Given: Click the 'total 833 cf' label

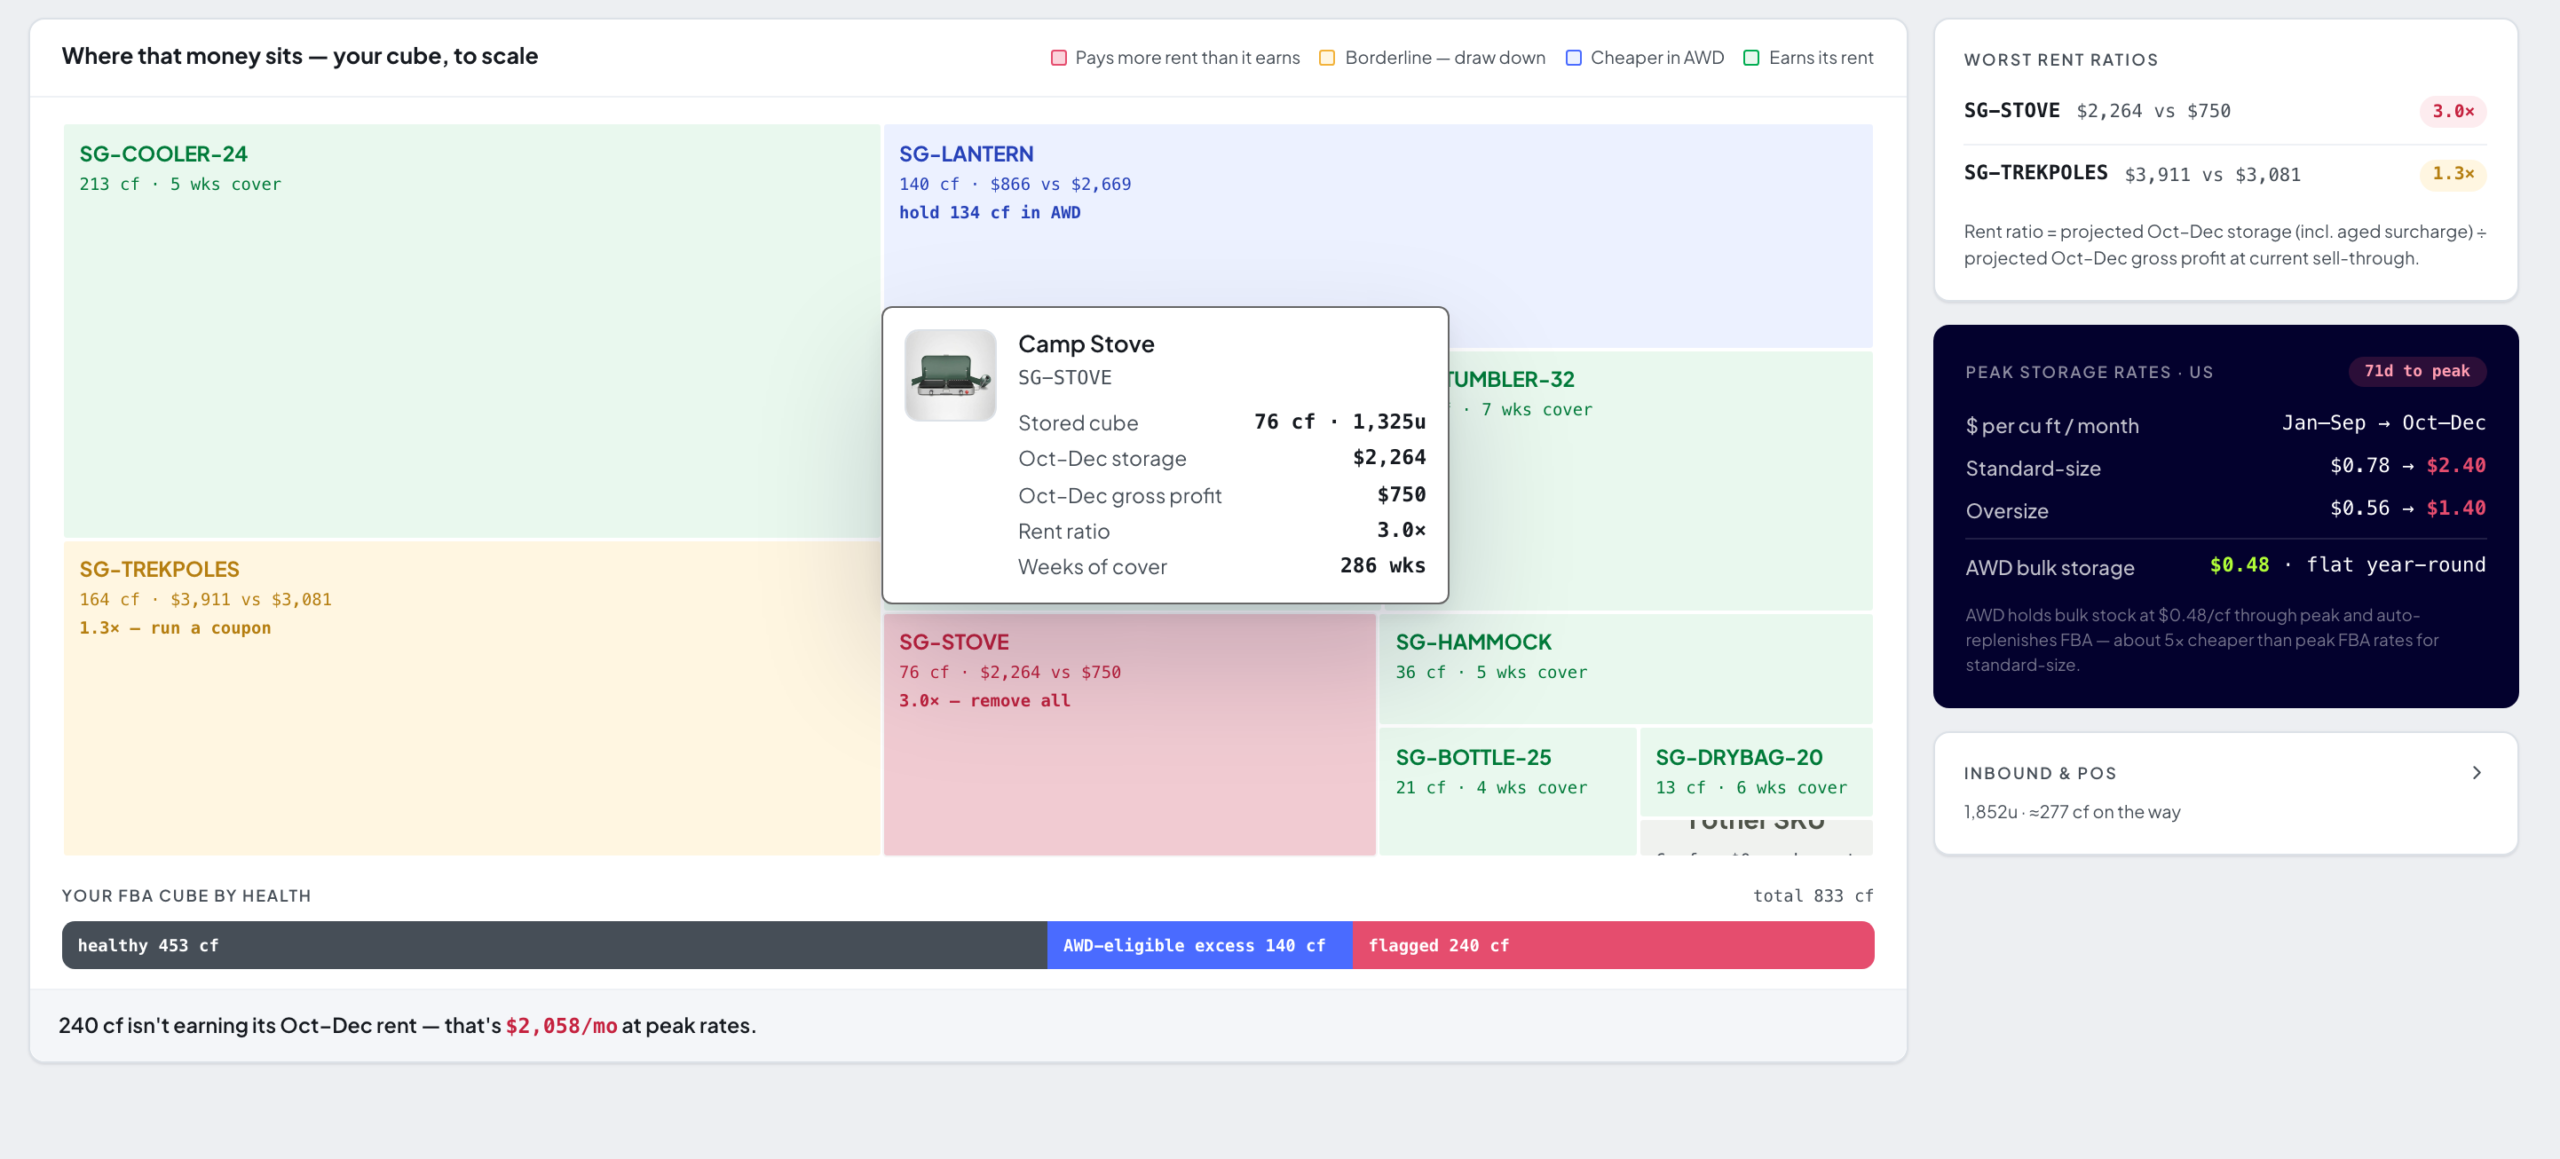Looking at the screenshot, I should (1813, 896).
